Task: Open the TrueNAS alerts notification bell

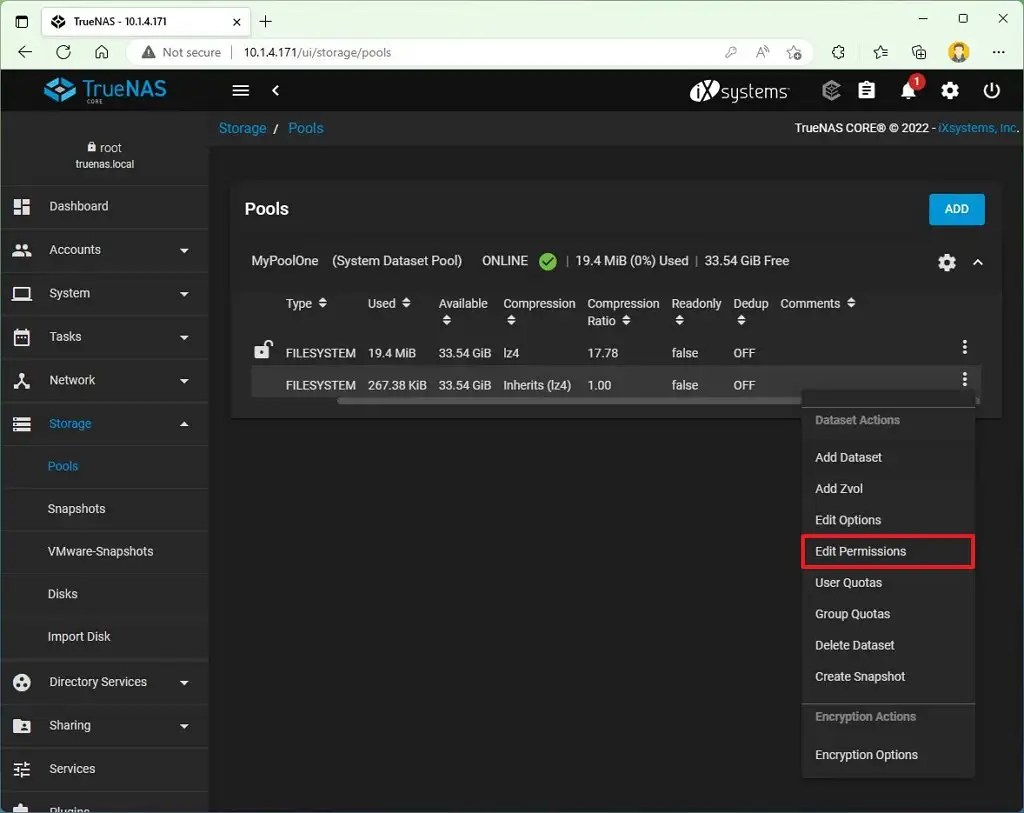Action: (x=908, y=90)
